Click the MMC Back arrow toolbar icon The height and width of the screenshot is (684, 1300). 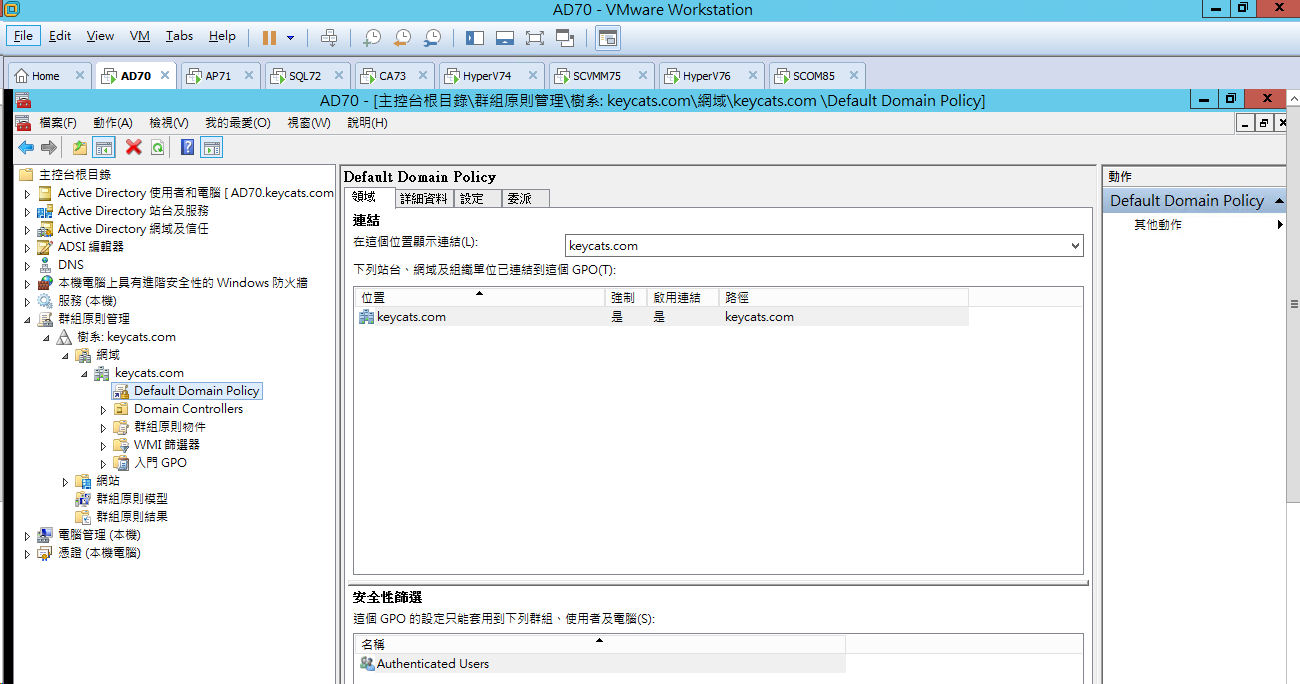pyautogui.click(x=26, y=148)
